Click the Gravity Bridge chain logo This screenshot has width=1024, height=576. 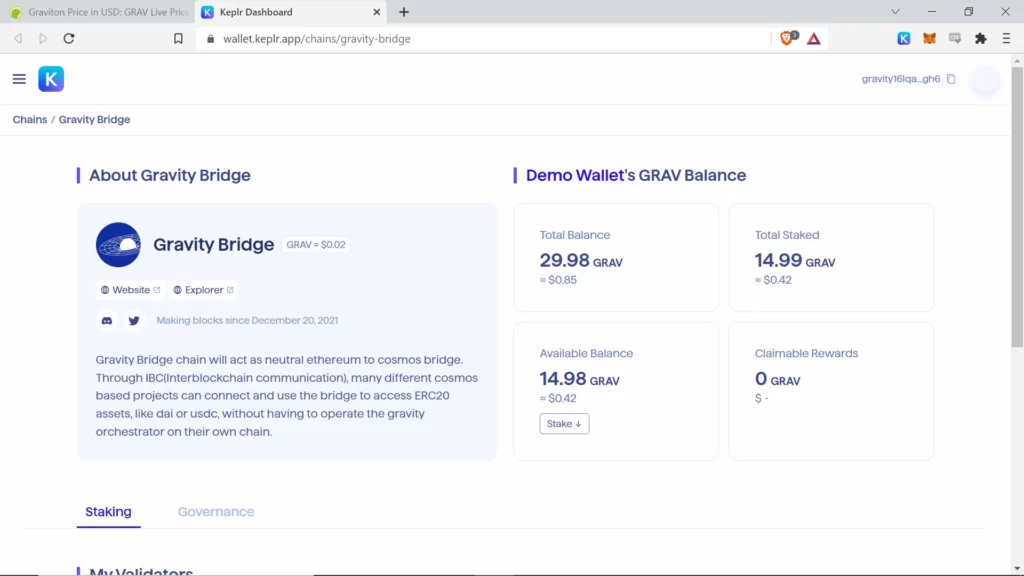118,245
